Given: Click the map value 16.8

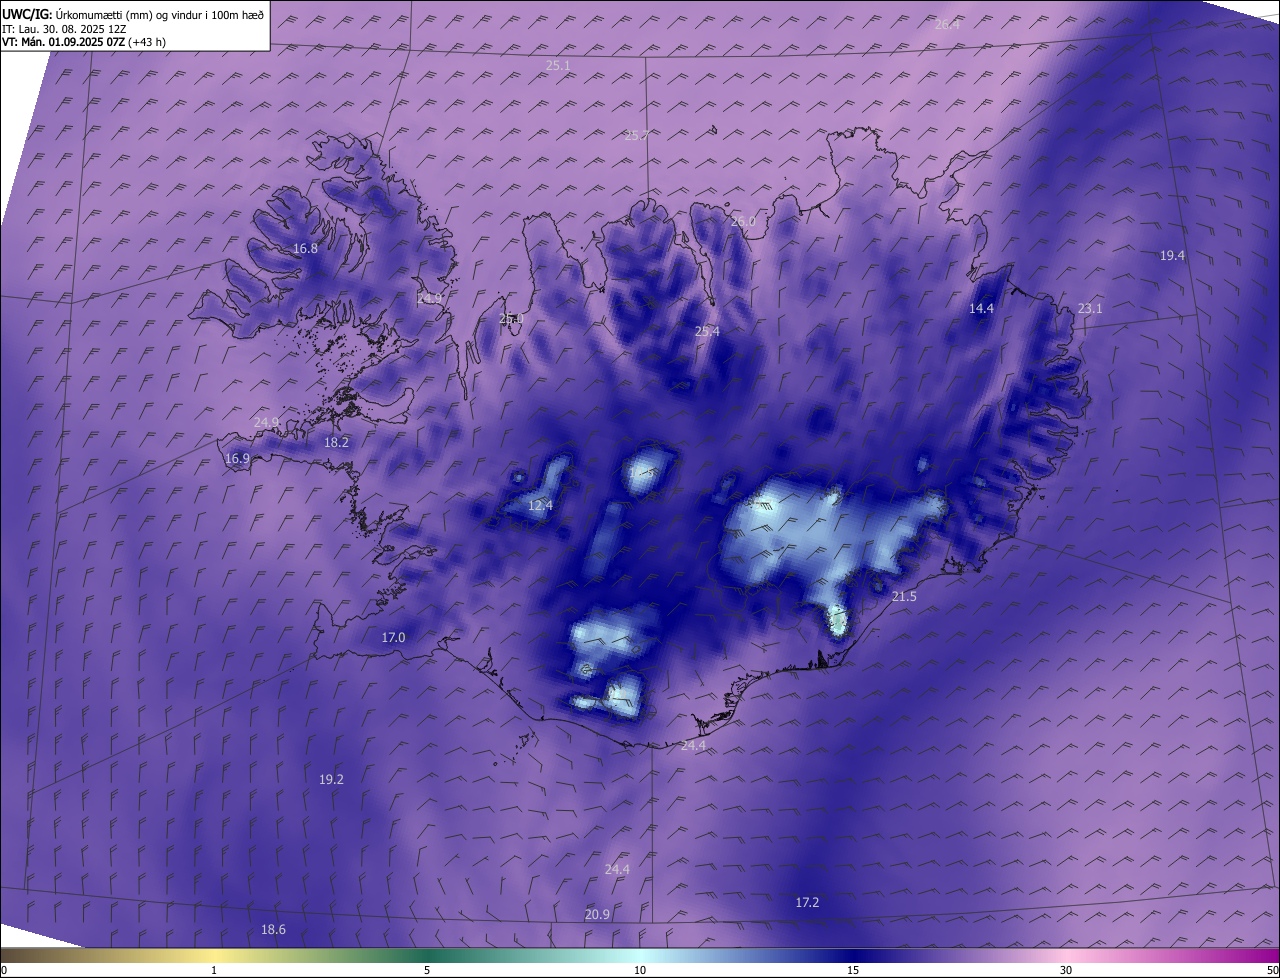Looking at the screenshot, I should point(305,249).
